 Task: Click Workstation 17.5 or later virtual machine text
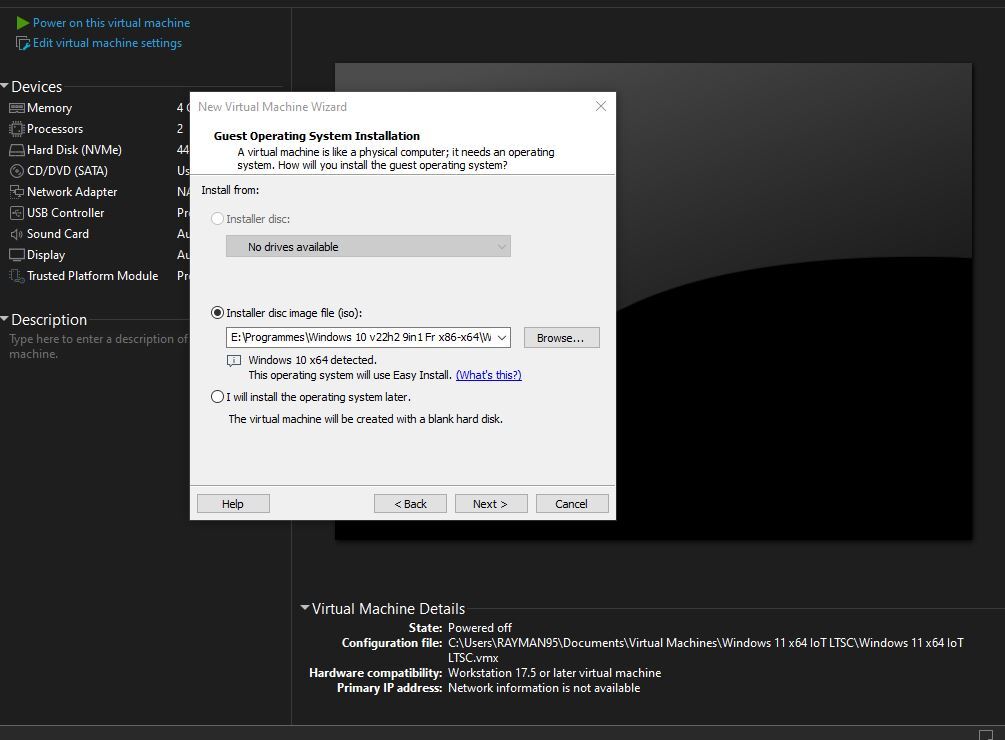pyautogui.click(x=554, y=673)
